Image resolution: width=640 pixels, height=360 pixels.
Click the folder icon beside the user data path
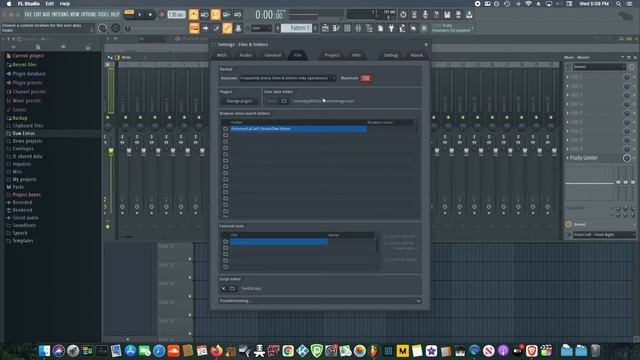[x=284, y=101]
